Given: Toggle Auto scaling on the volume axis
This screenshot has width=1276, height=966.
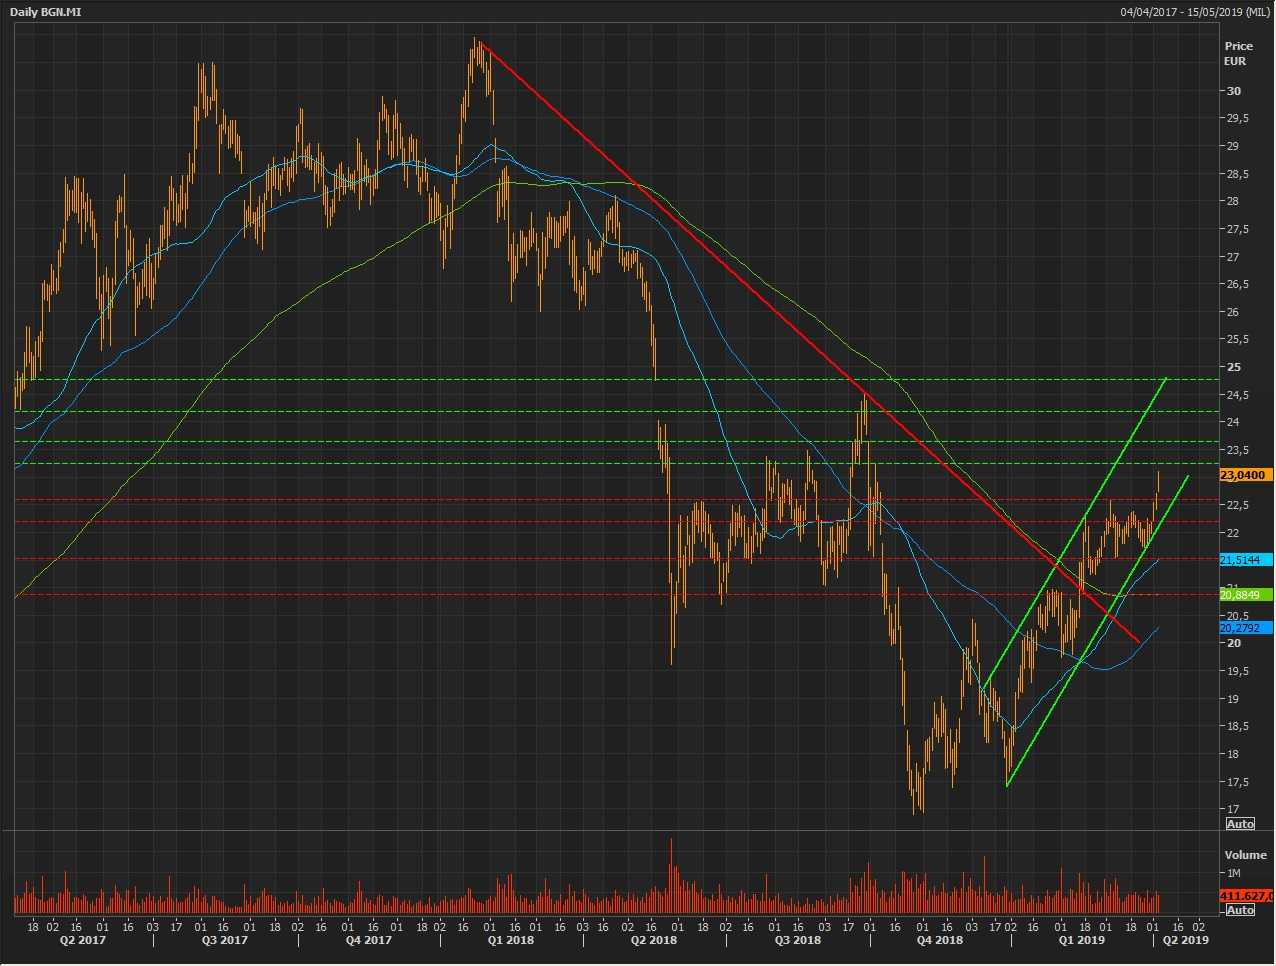Looking at the screenshot, I should tap(1240, 910).
